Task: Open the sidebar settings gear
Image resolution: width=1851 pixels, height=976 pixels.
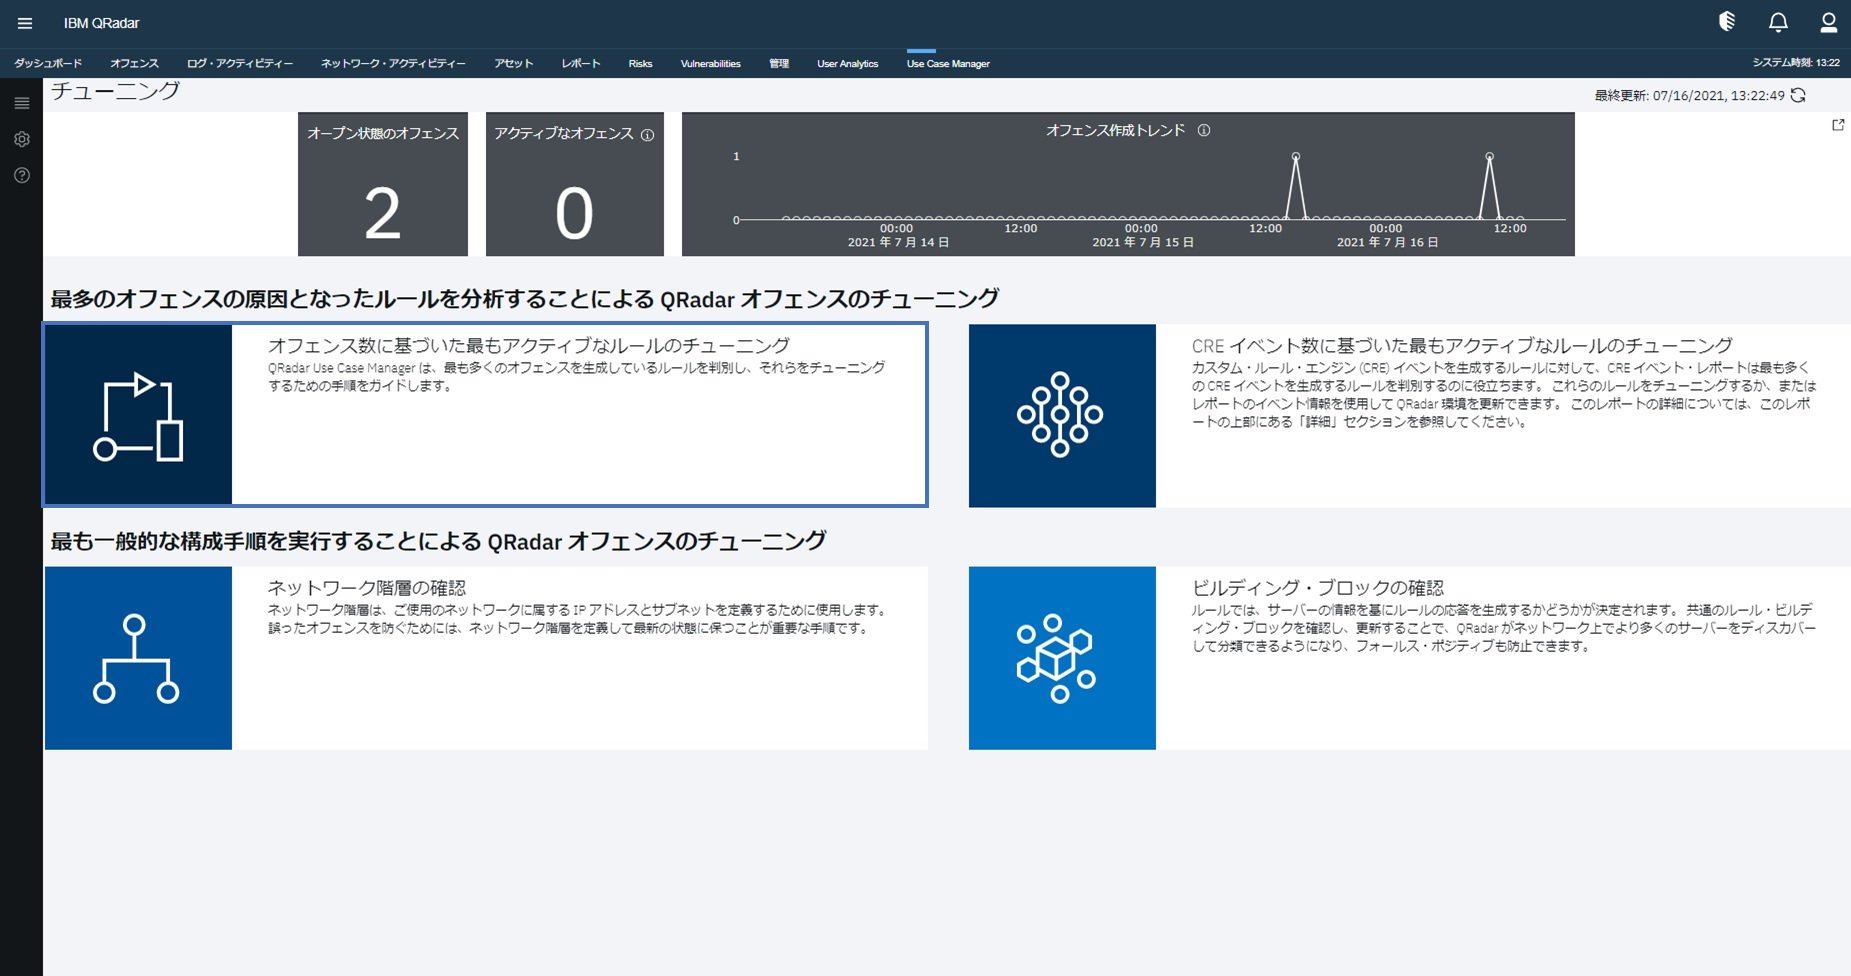Action: 21,139
